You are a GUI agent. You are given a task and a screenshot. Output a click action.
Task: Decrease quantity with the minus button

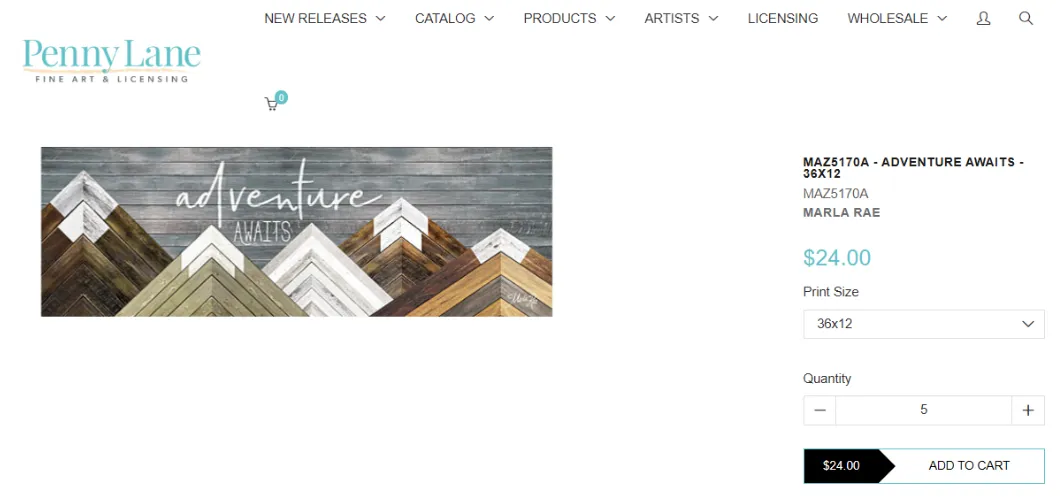click(x=820, y=410)
